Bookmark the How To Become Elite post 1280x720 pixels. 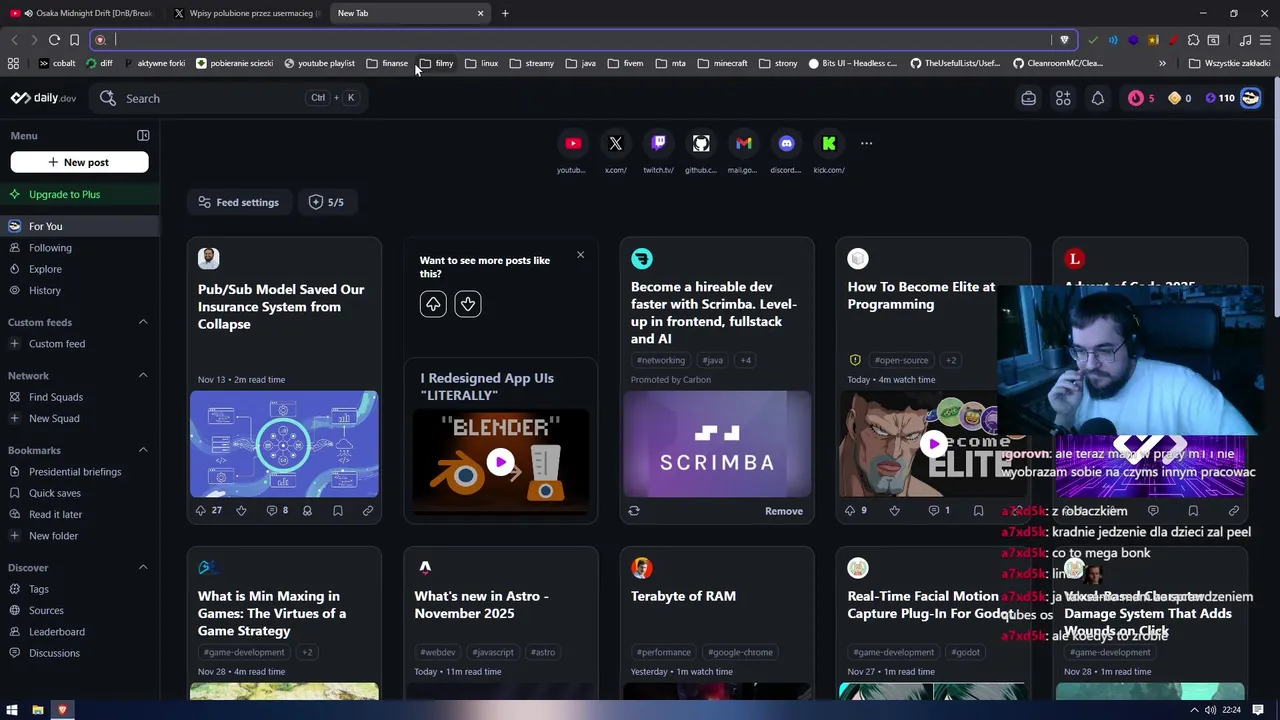click(978, 510)
